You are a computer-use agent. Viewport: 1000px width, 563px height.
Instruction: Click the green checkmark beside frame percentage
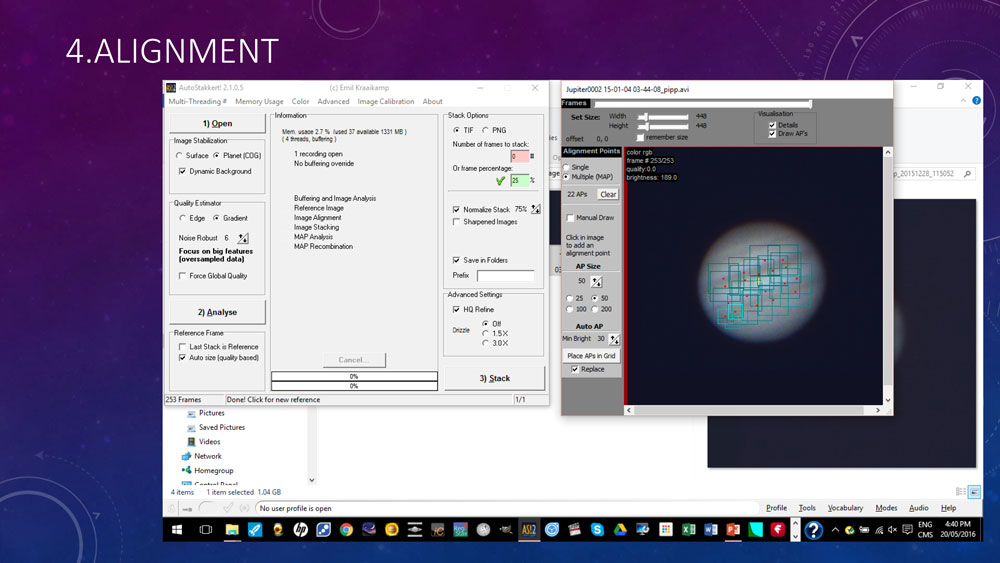[501, 181]
